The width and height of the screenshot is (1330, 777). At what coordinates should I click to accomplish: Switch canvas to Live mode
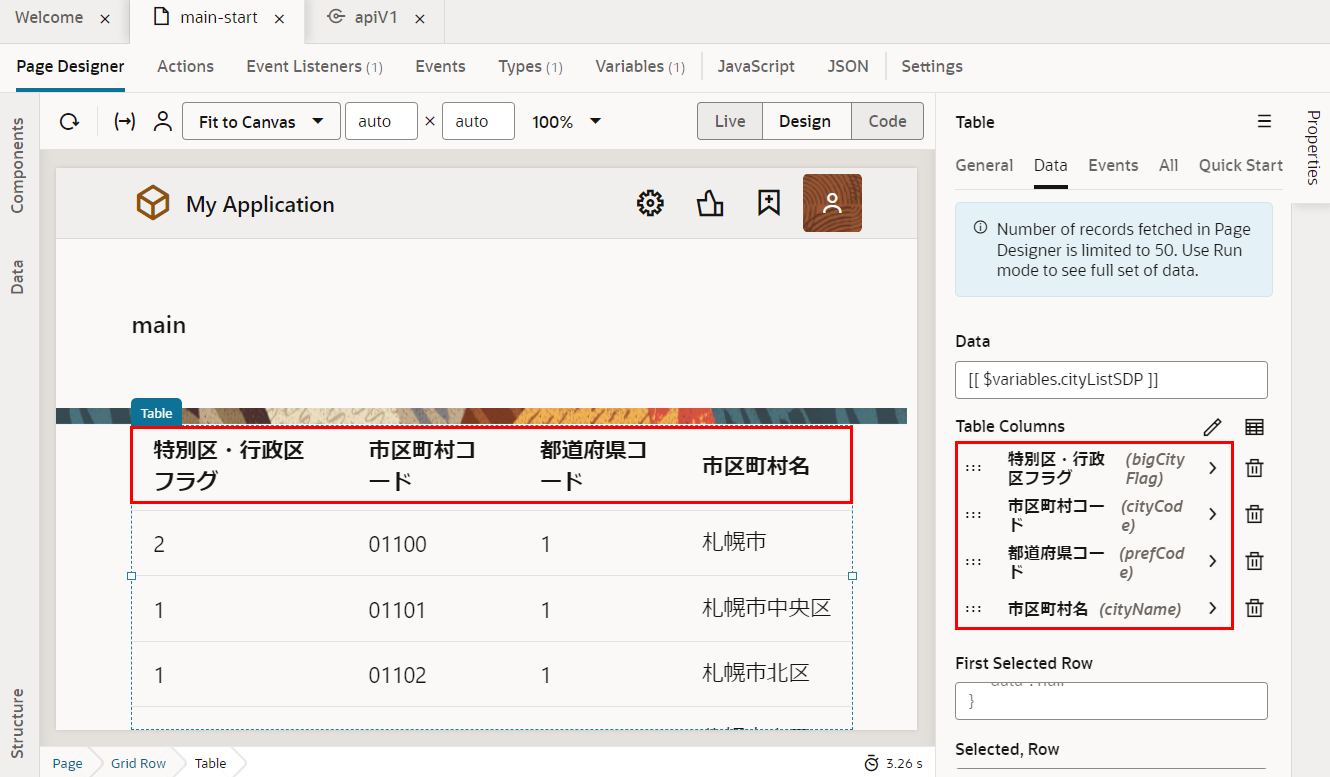point(729,121)
